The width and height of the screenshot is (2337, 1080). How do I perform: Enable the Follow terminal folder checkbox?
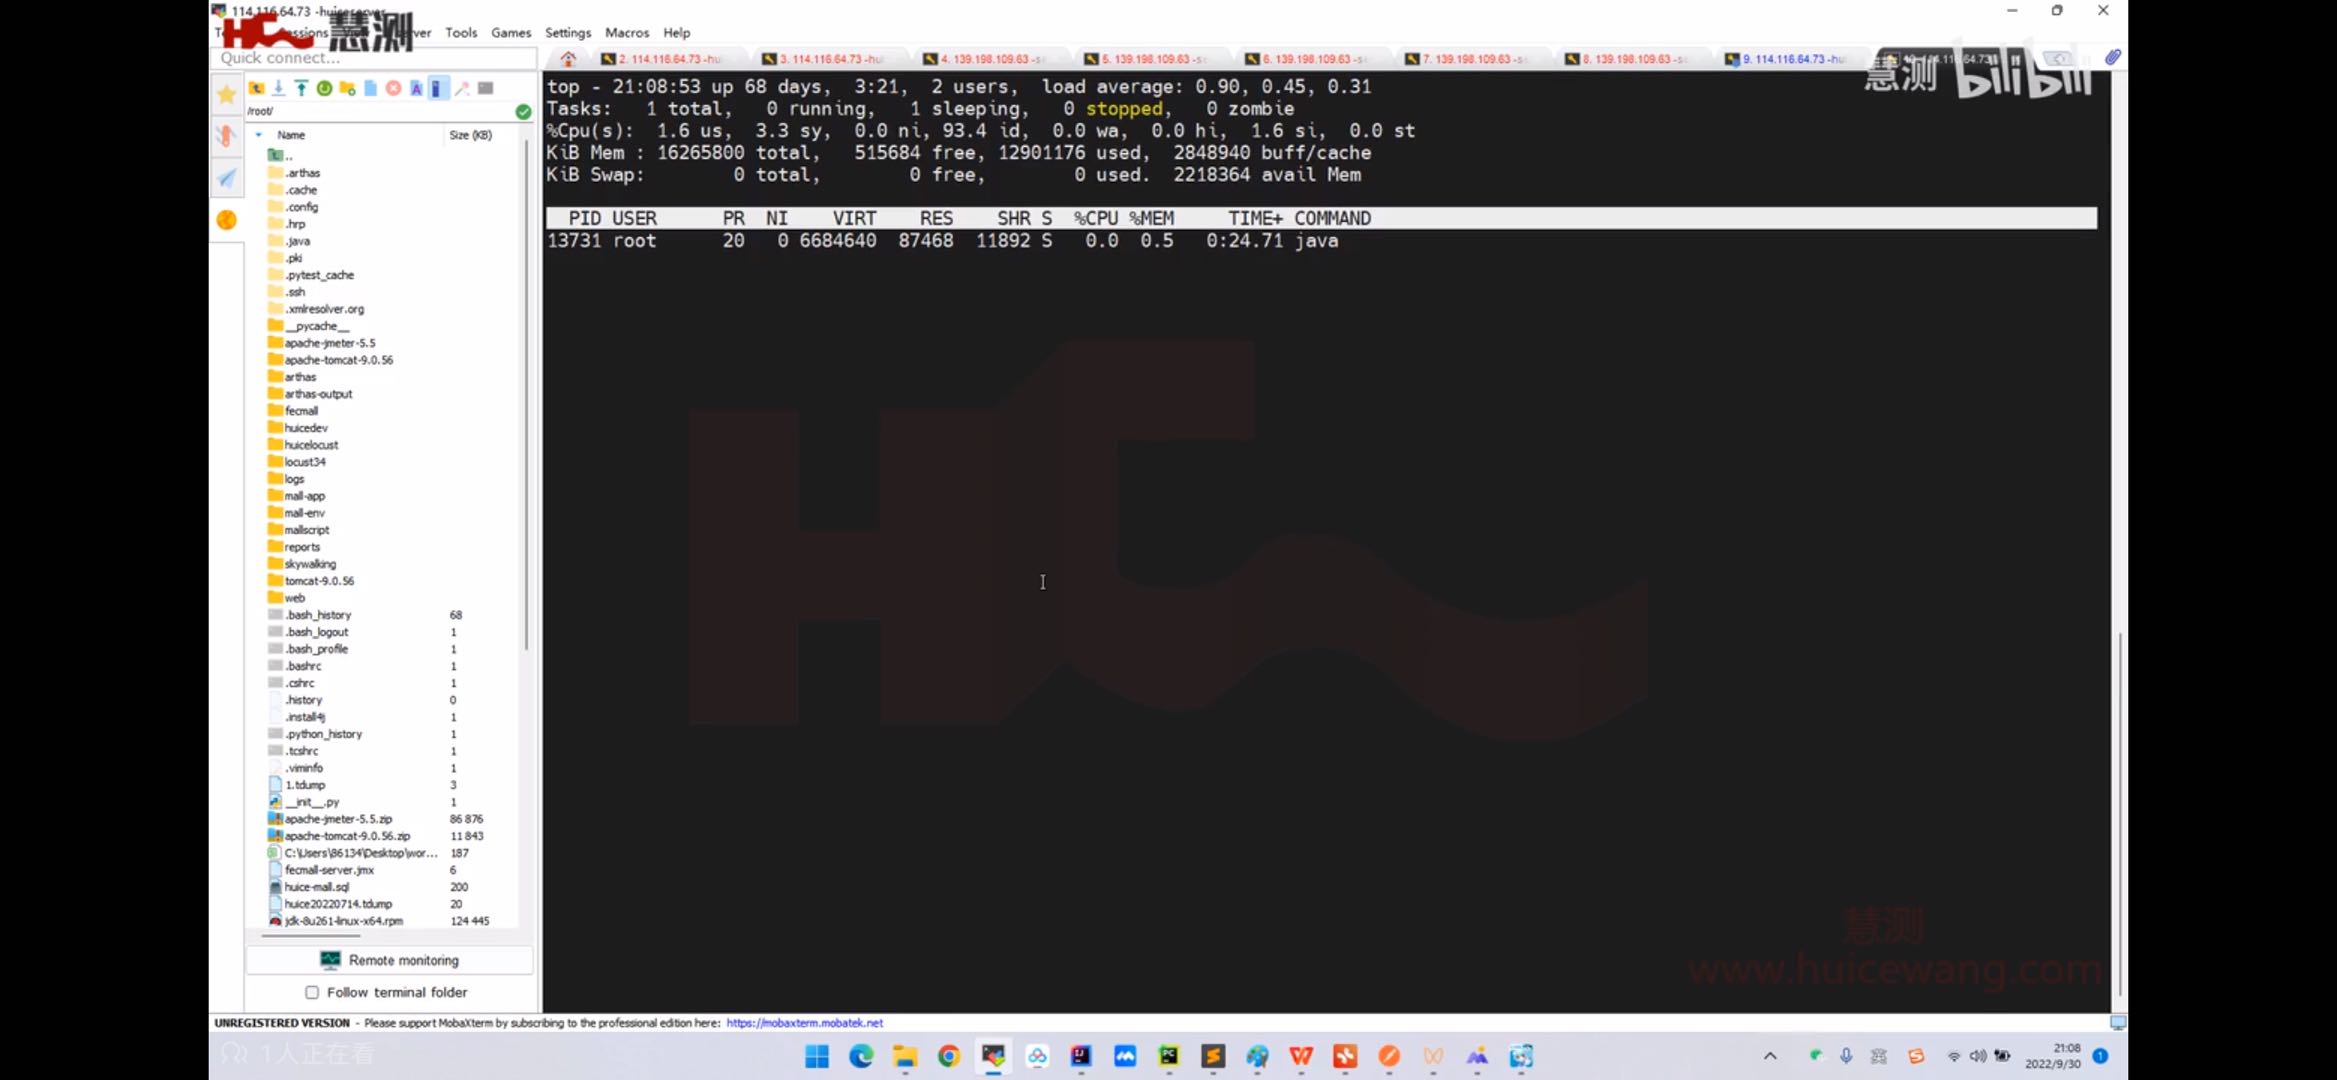pos(312,992)
